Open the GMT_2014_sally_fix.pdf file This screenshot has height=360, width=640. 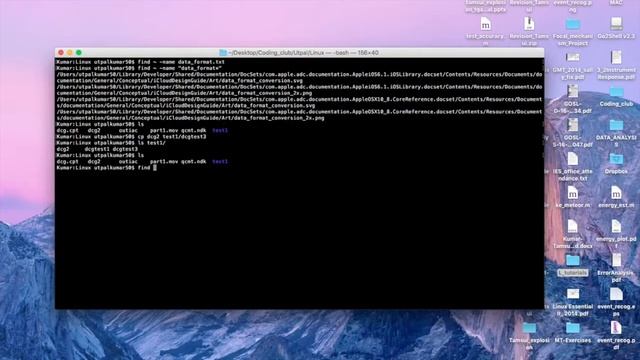(x=573, y=58)
